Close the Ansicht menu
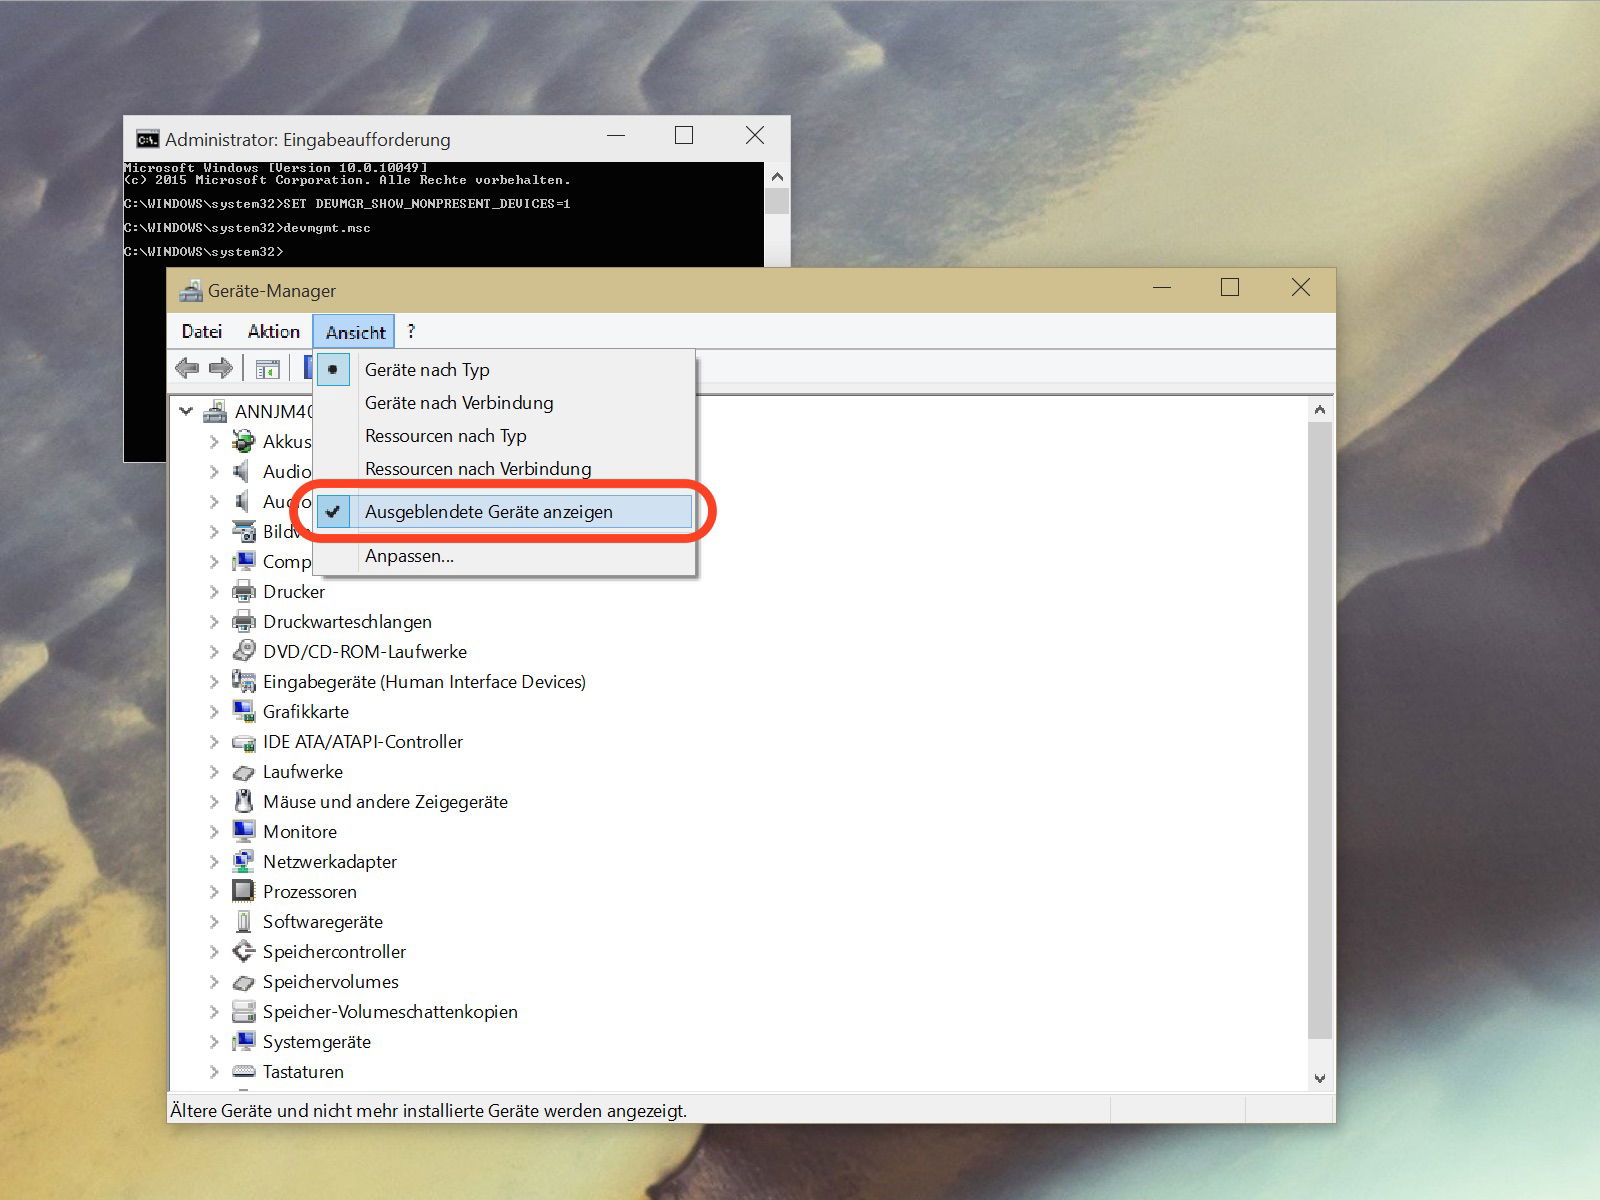The height and width of the screenshot is (1200, 1600). tap(355, 332)
